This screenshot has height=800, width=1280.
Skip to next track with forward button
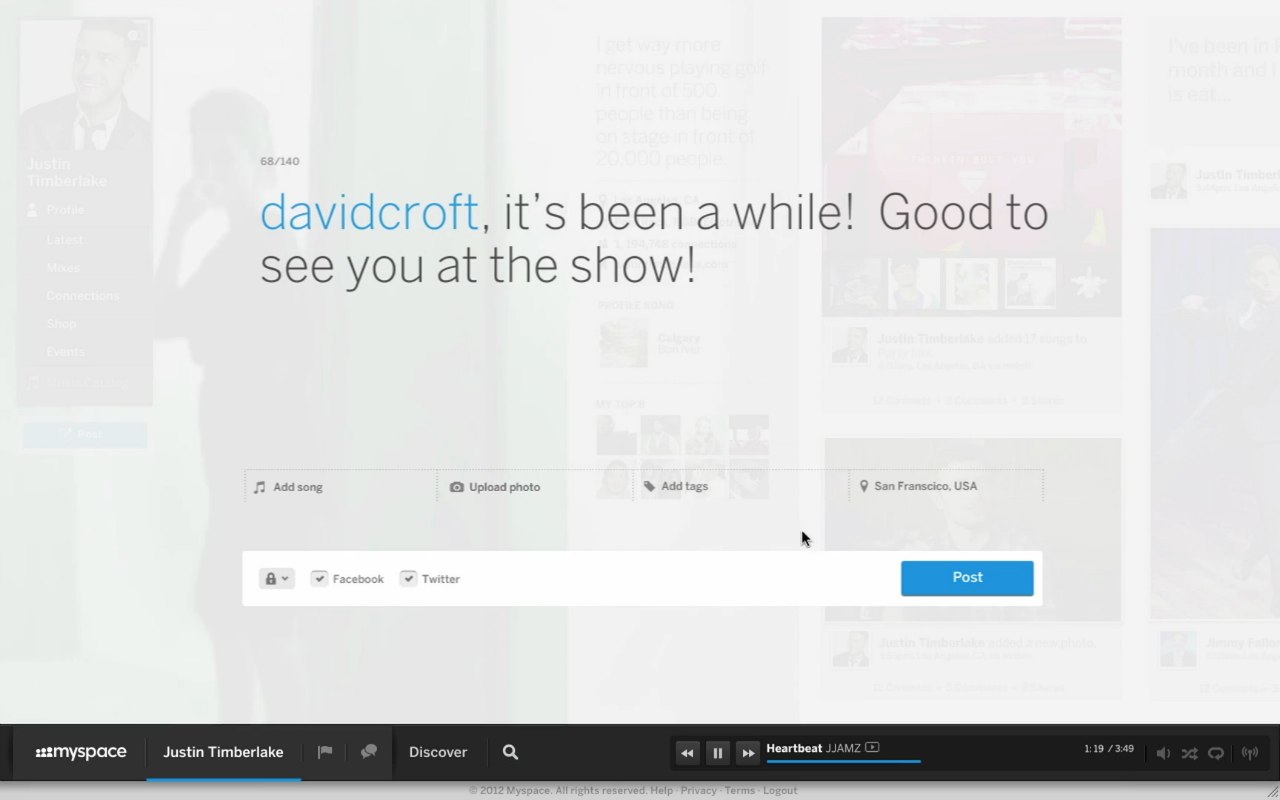click(748, 753)
